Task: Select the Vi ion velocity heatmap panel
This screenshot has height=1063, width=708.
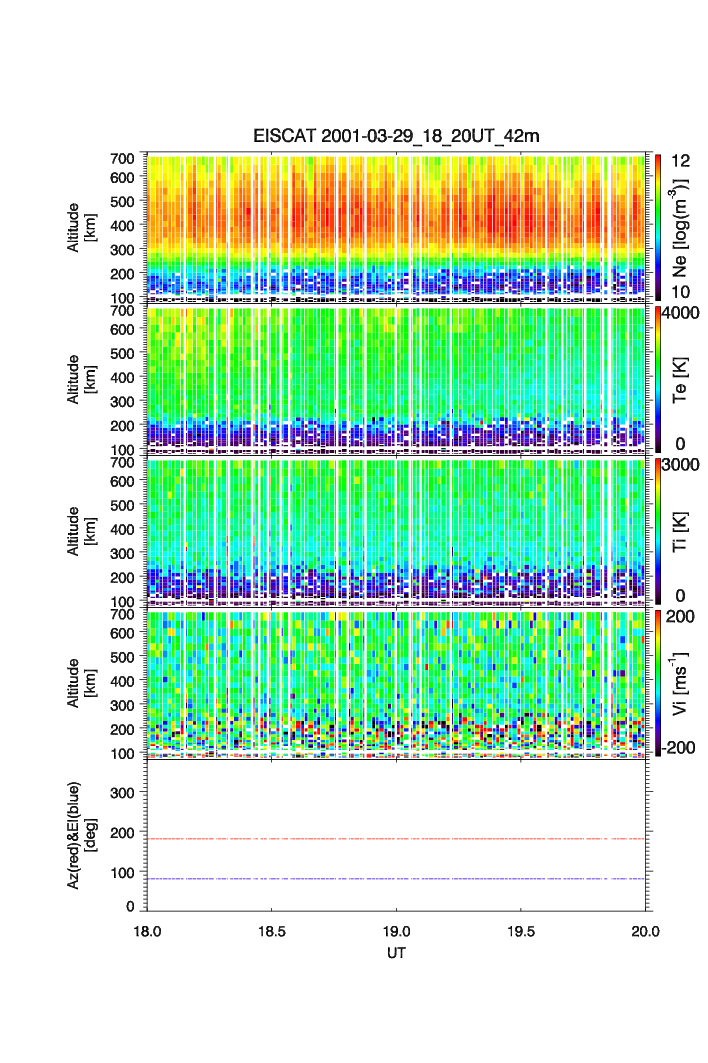Action: [x=397, y=682]
